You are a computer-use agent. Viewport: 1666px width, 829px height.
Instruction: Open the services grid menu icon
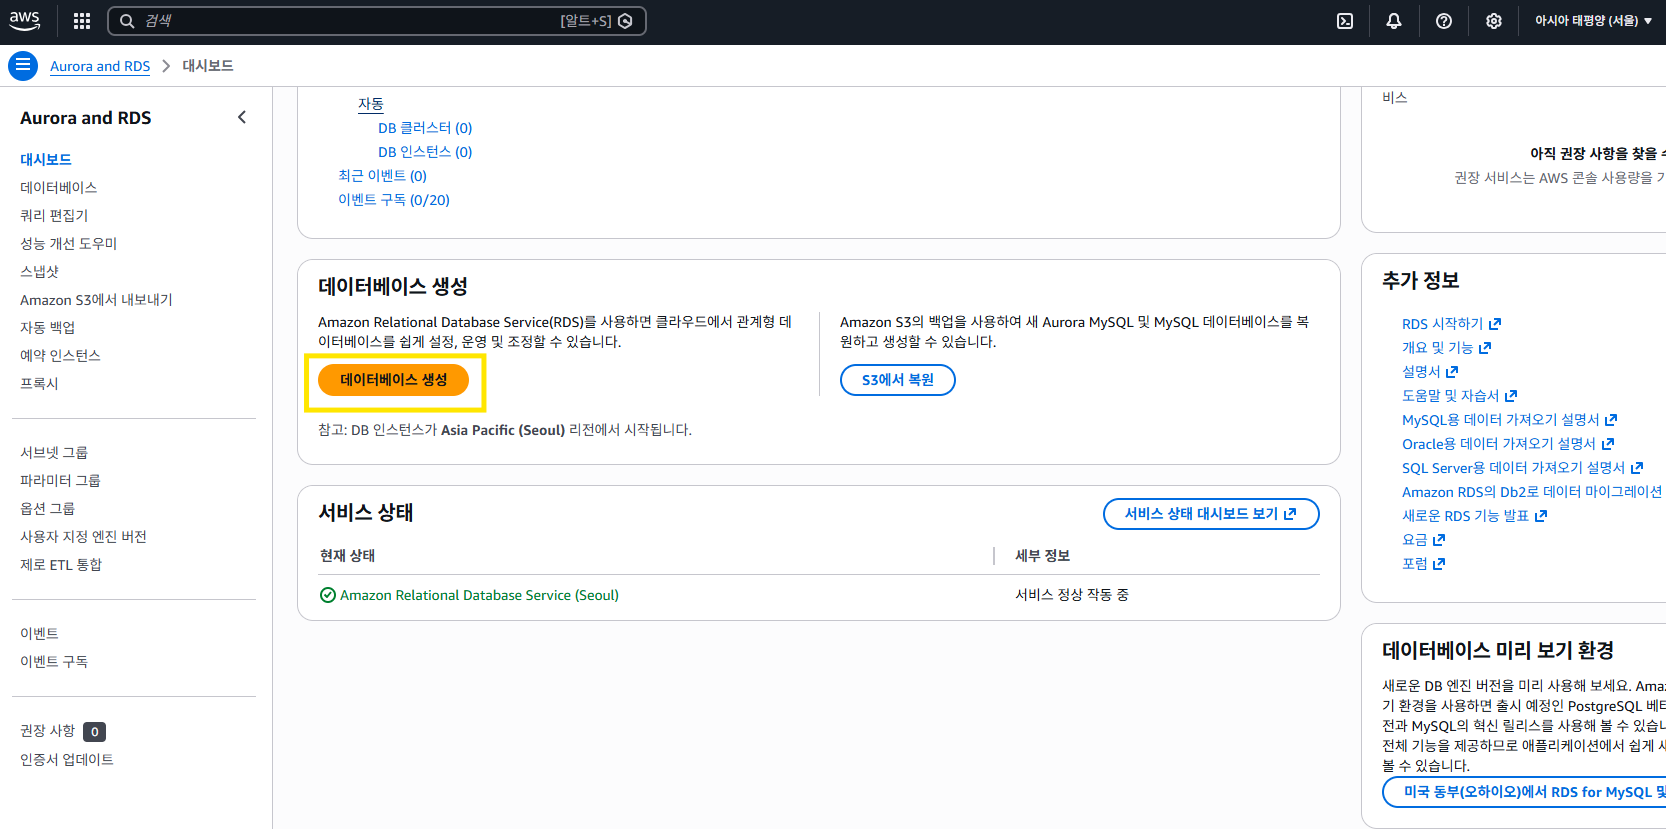(x=82, y=21)
